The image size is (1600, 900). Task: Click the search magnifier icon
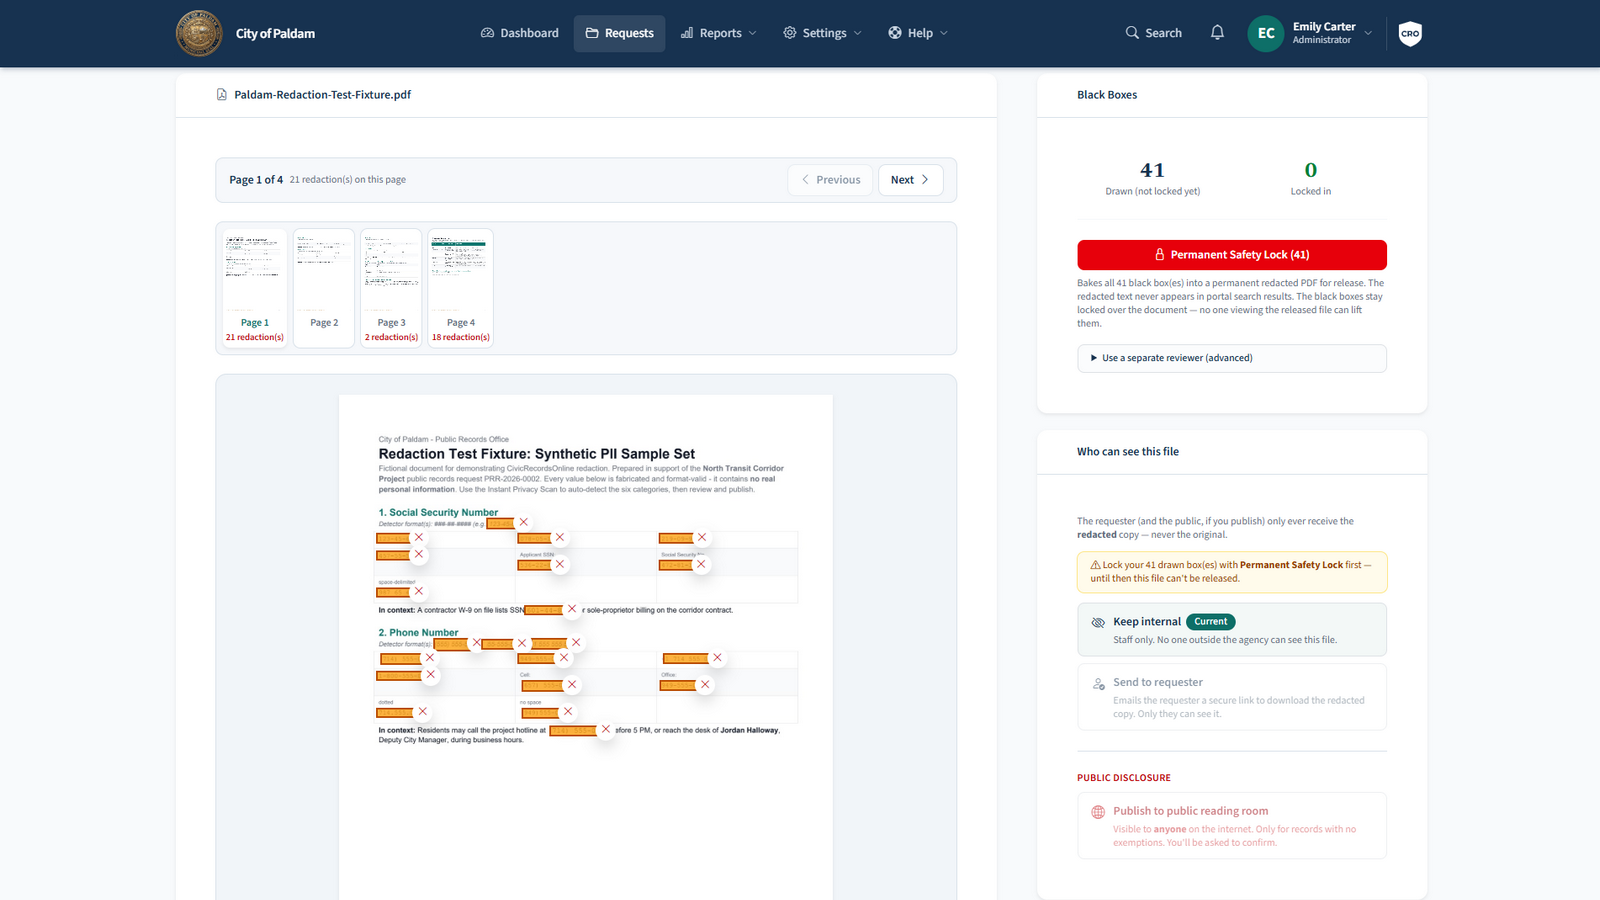(x=1132, y=33)
